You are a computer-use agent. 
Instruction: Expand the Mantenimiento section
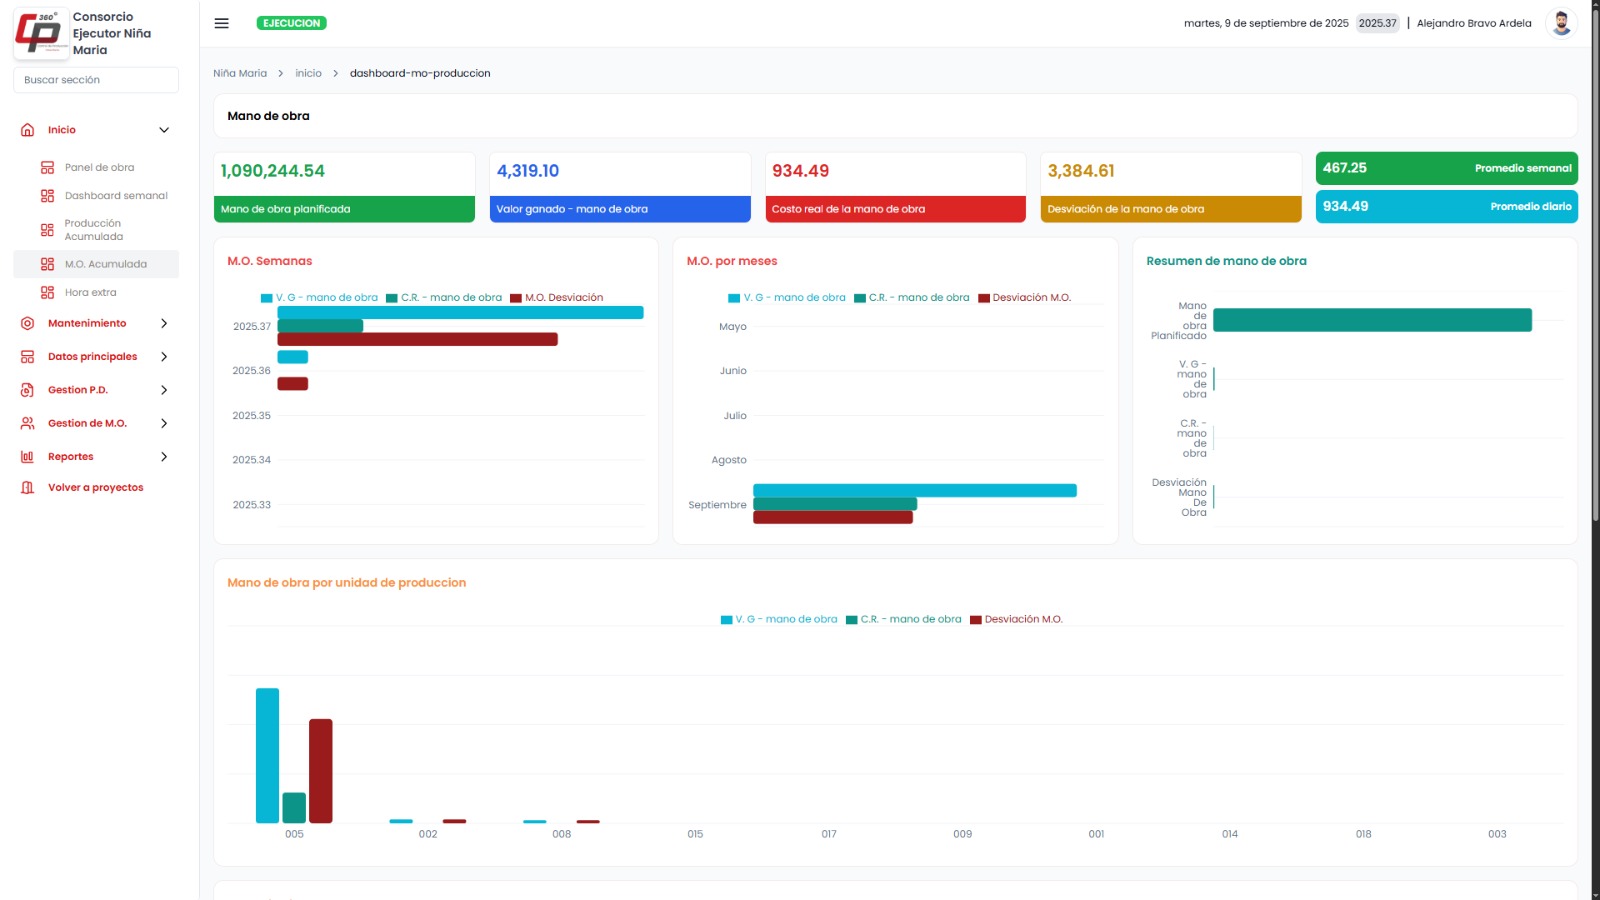coord(164,323)
